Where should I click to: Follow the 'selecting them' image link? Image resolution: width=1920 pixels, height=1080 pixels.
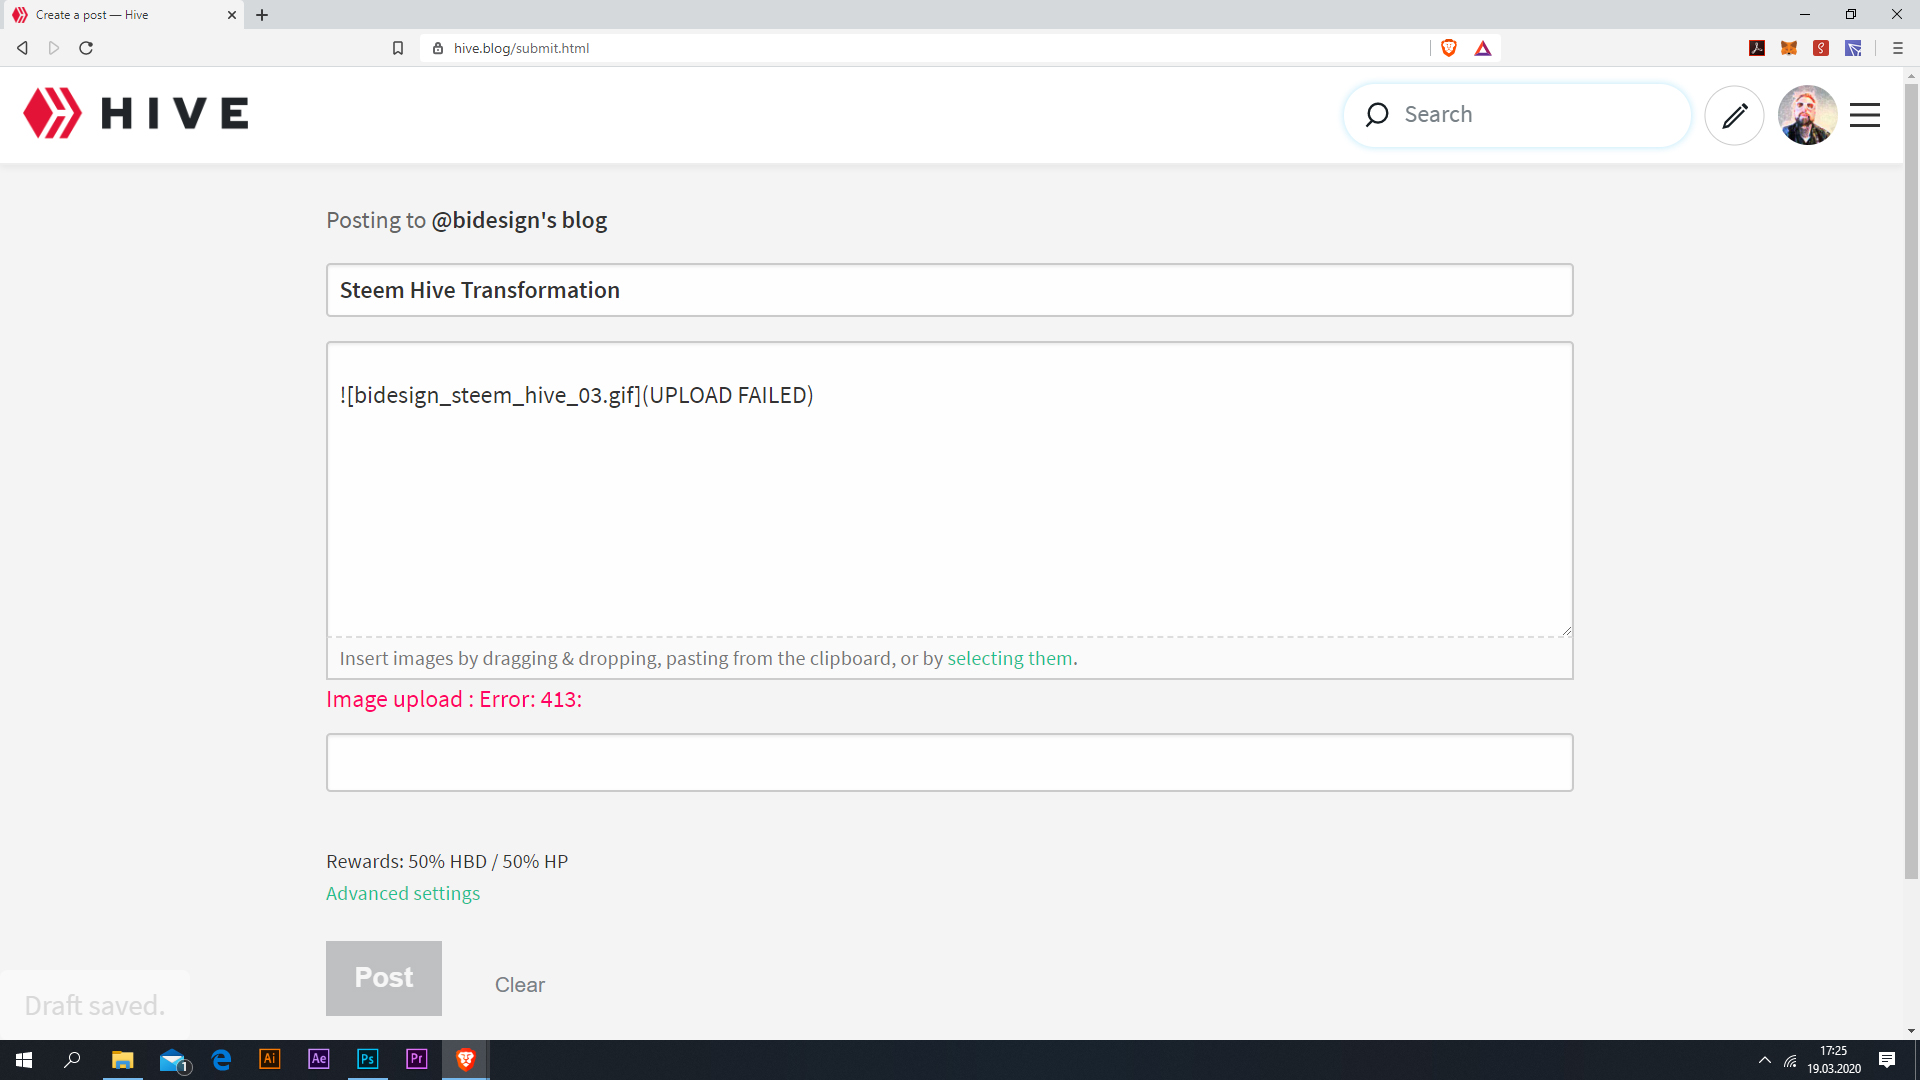(x=1010, y=658)
